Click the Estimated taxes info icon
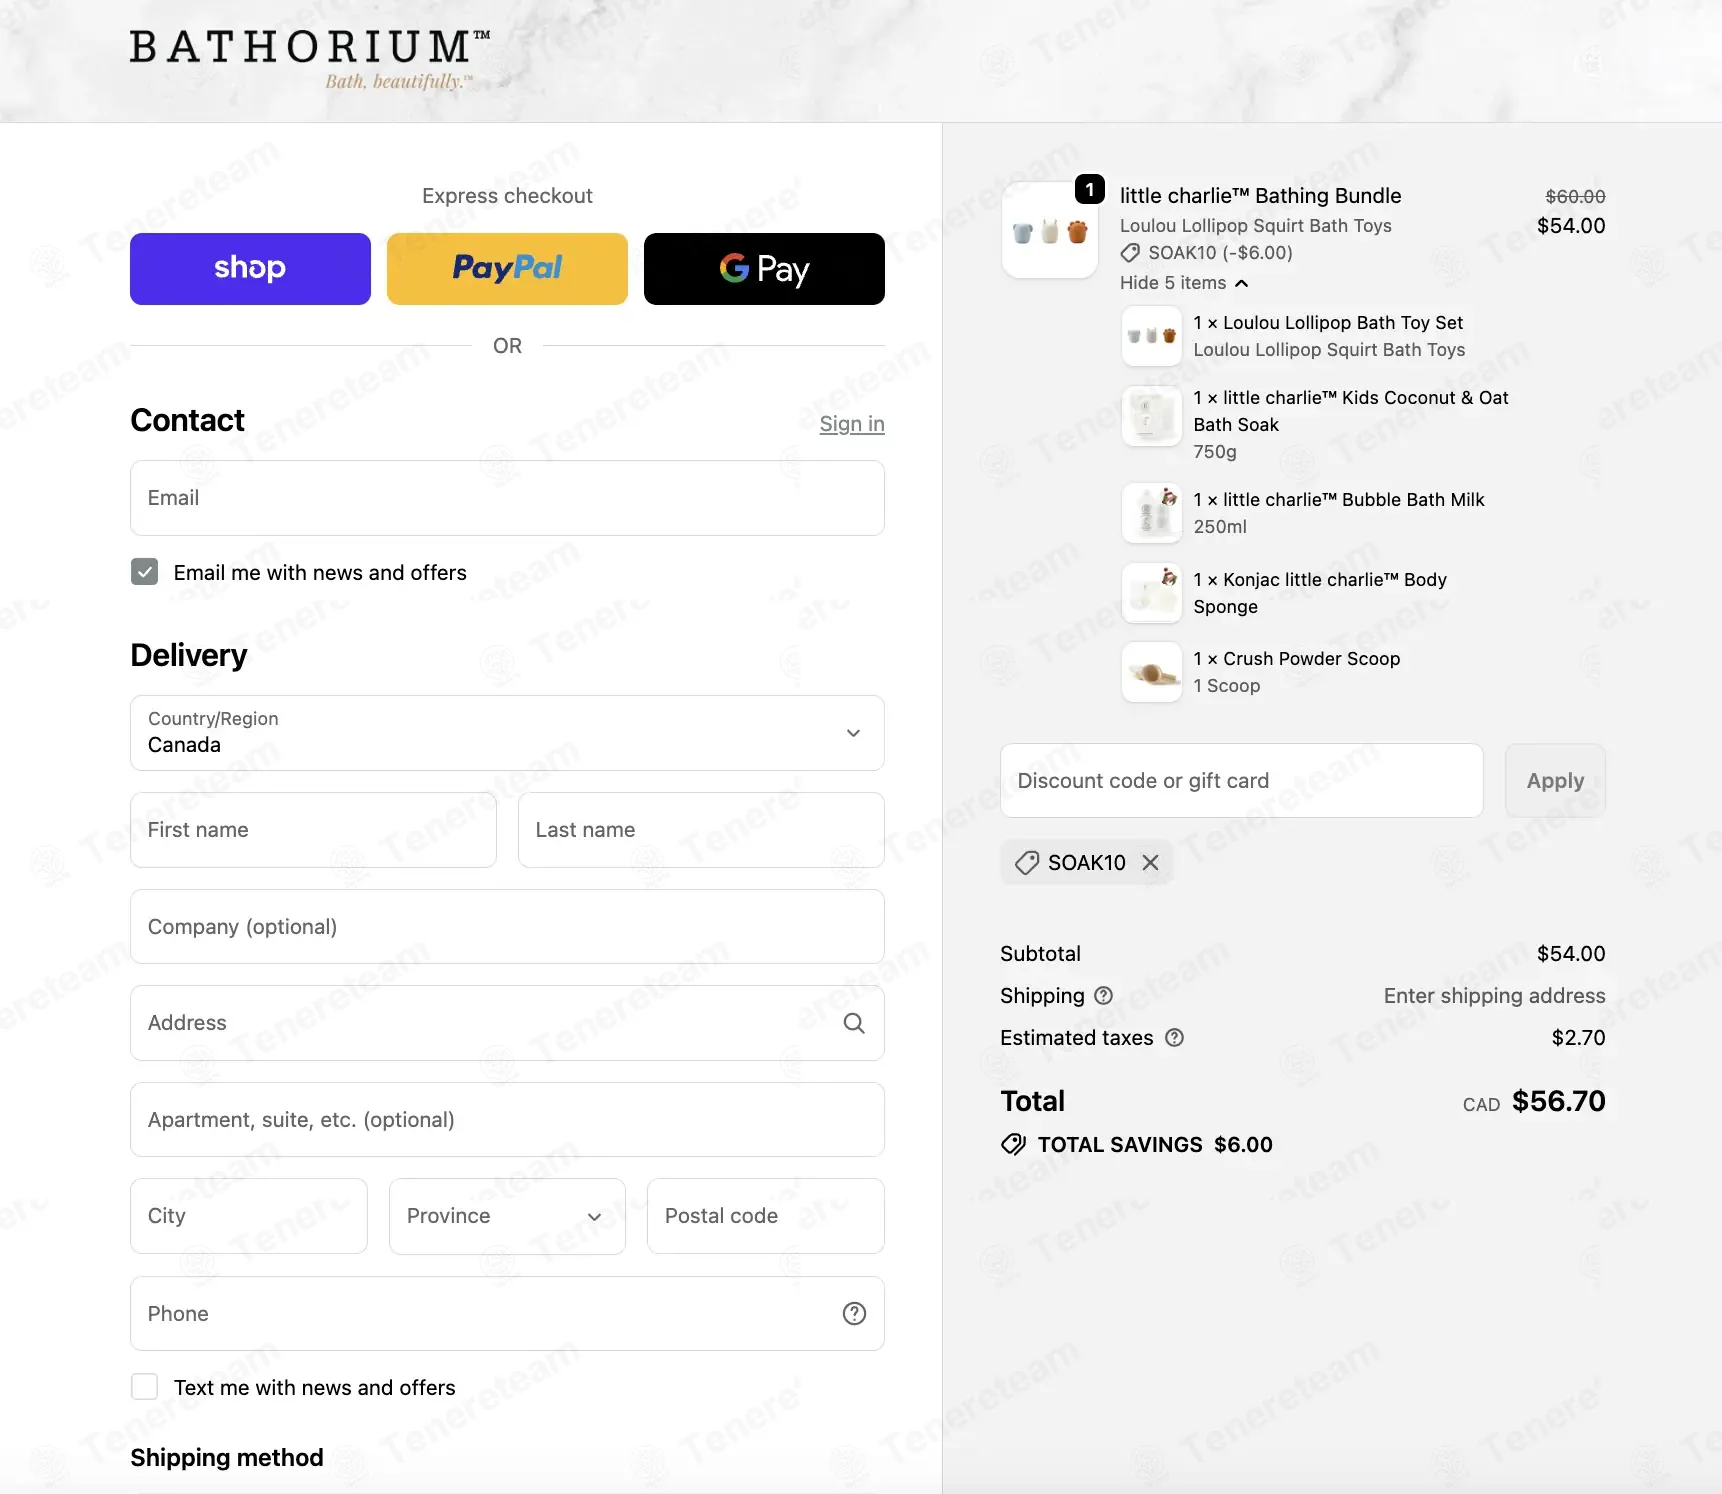The image size is (1722, 1494). [x=1175, y=1038]
